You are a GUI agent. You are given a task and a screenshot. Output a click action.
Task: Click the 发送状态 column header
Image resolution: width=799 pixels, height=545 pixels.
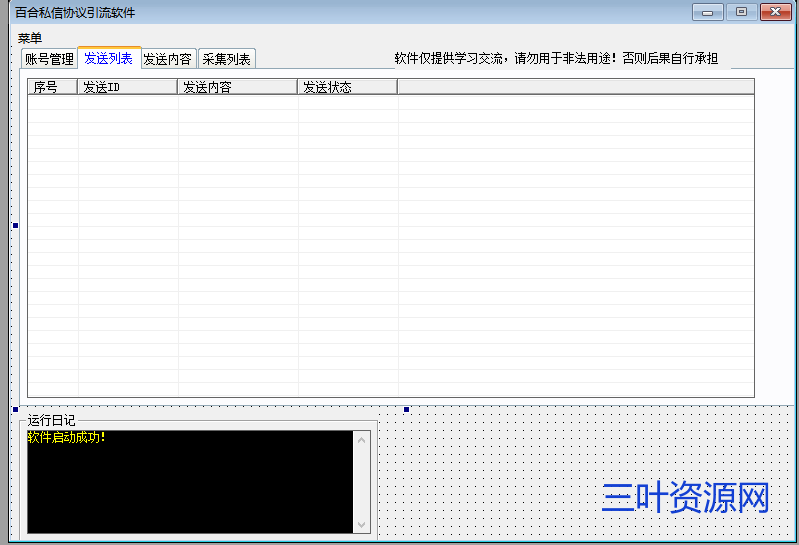pos(348,87)
